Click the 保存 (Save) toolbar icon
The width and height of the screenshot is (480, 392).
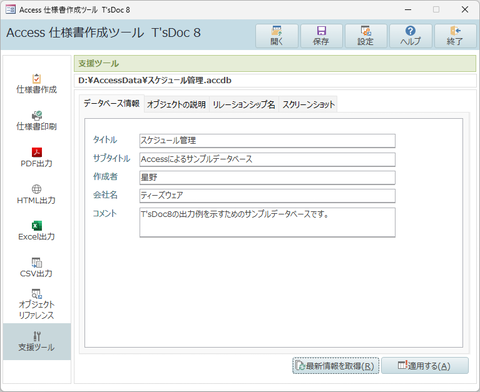pos(321,36)
